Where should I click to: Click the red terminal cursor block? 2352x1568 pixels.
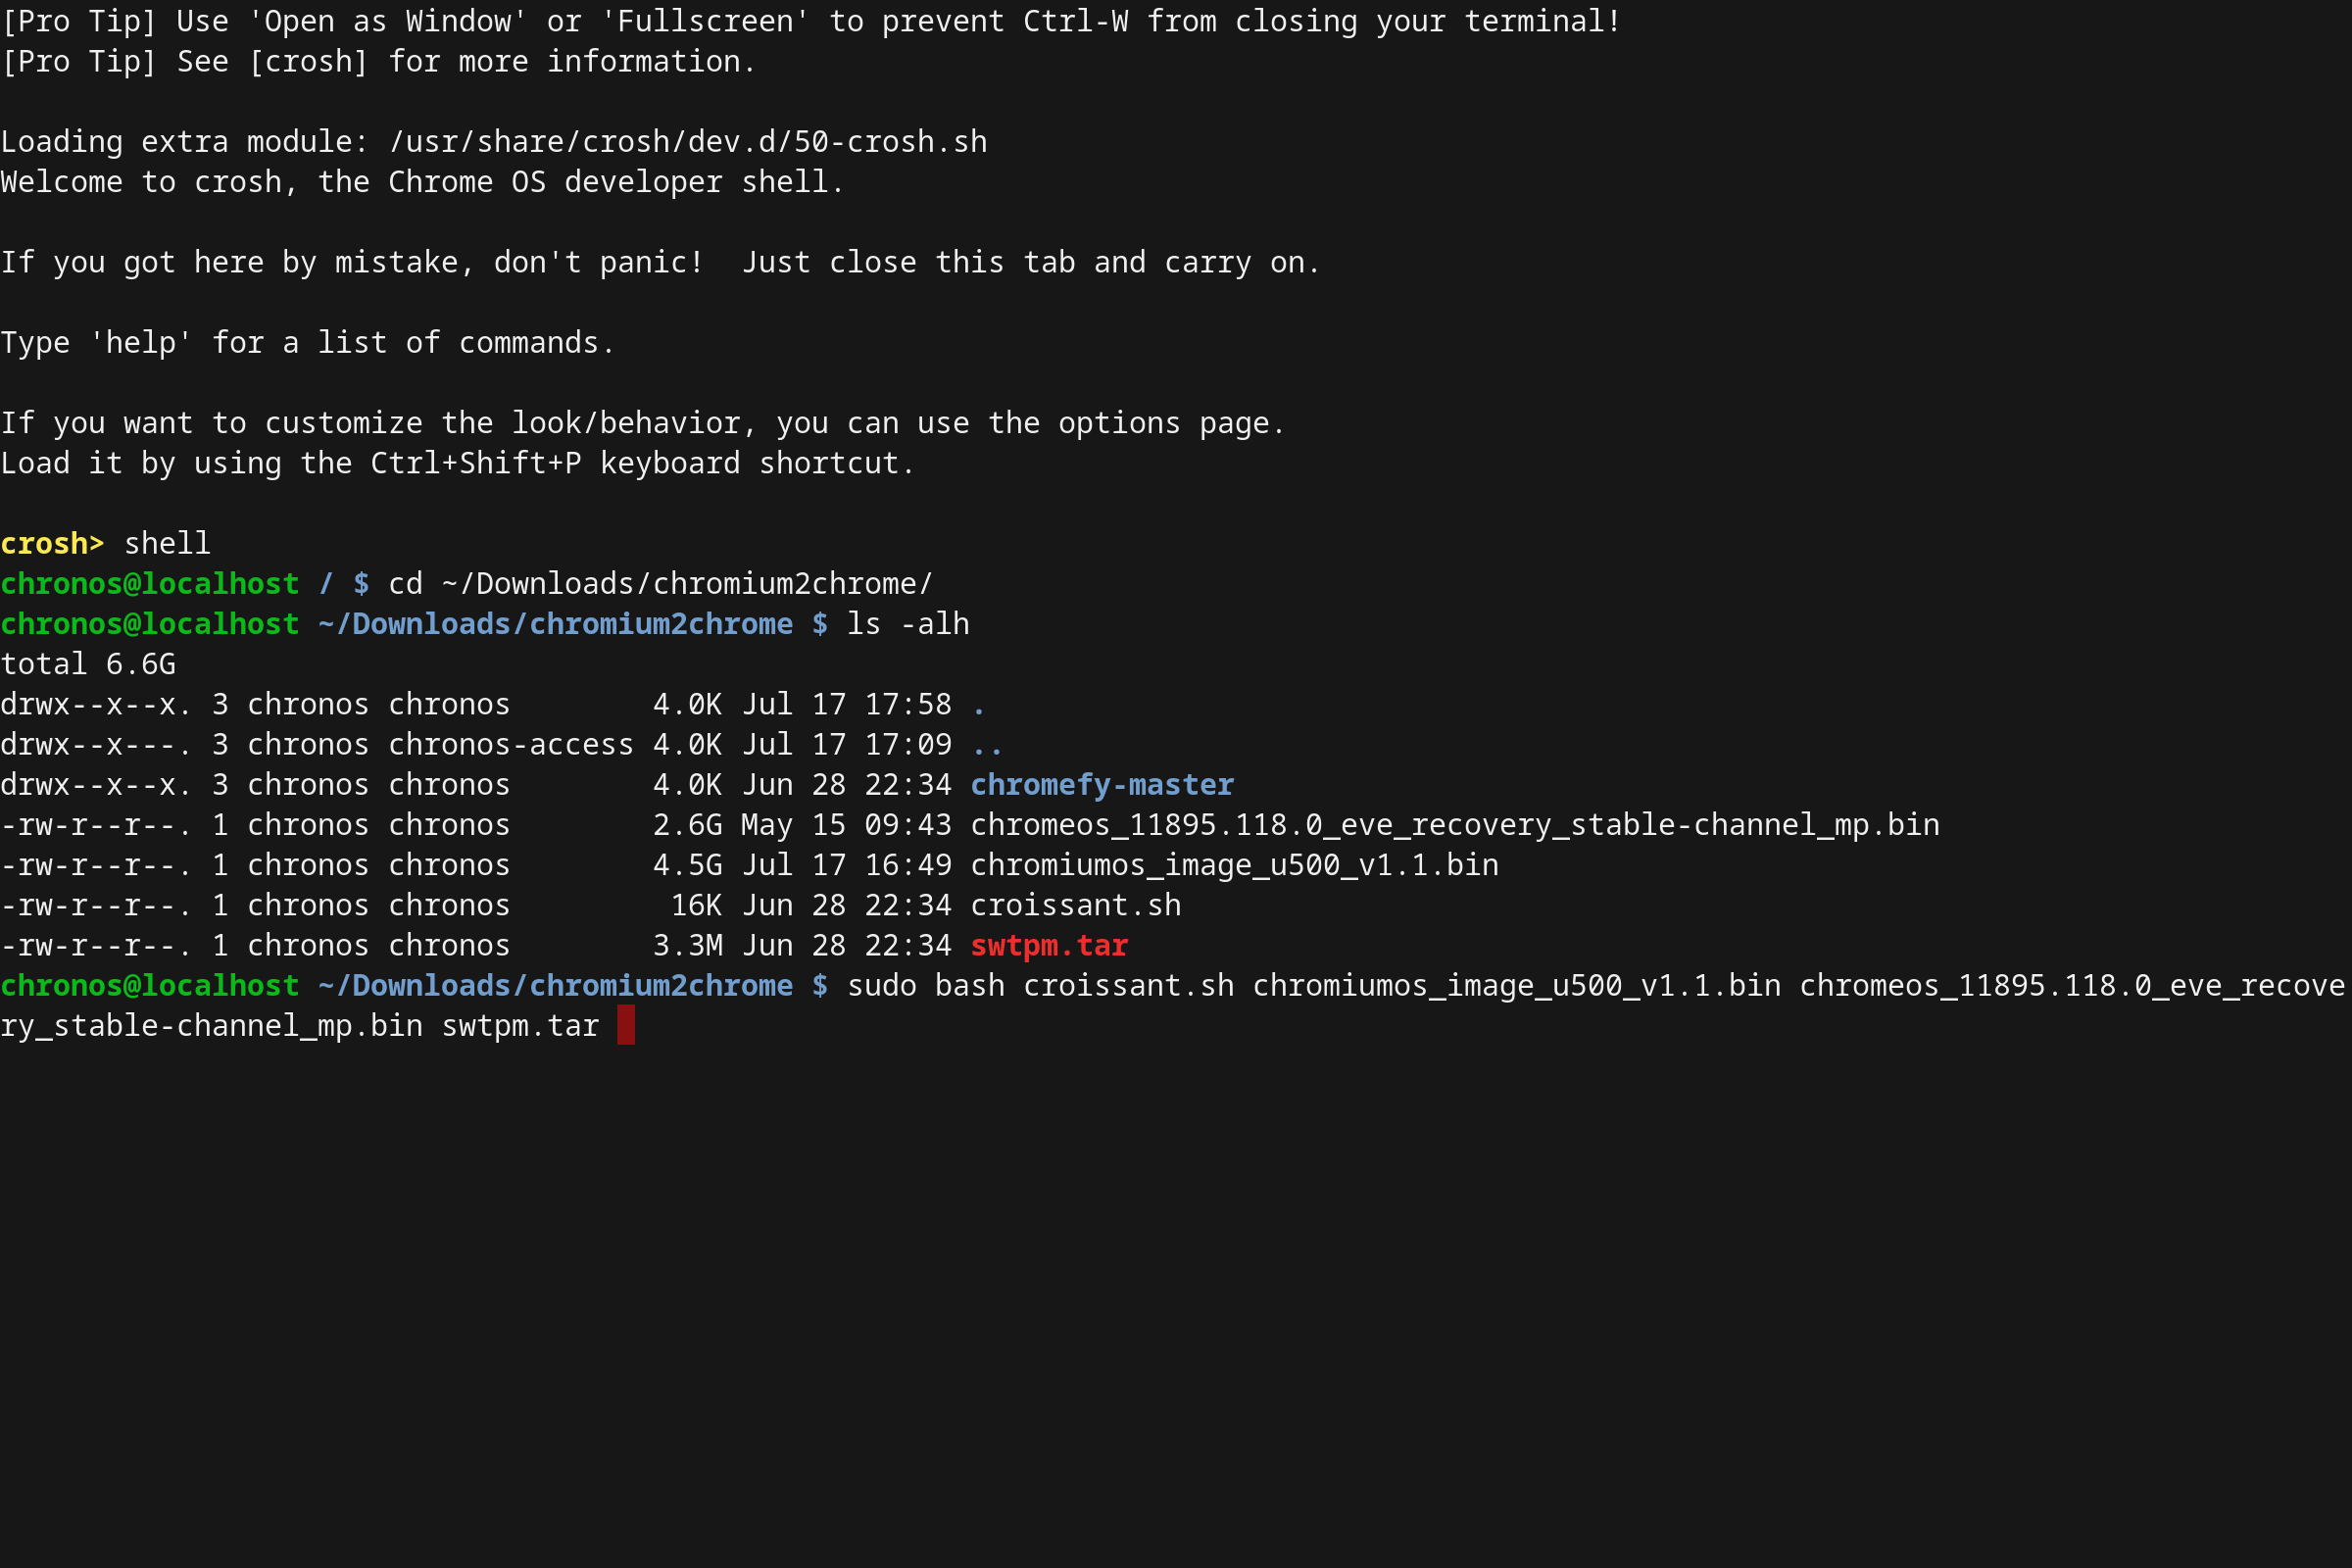(626, 1025)
